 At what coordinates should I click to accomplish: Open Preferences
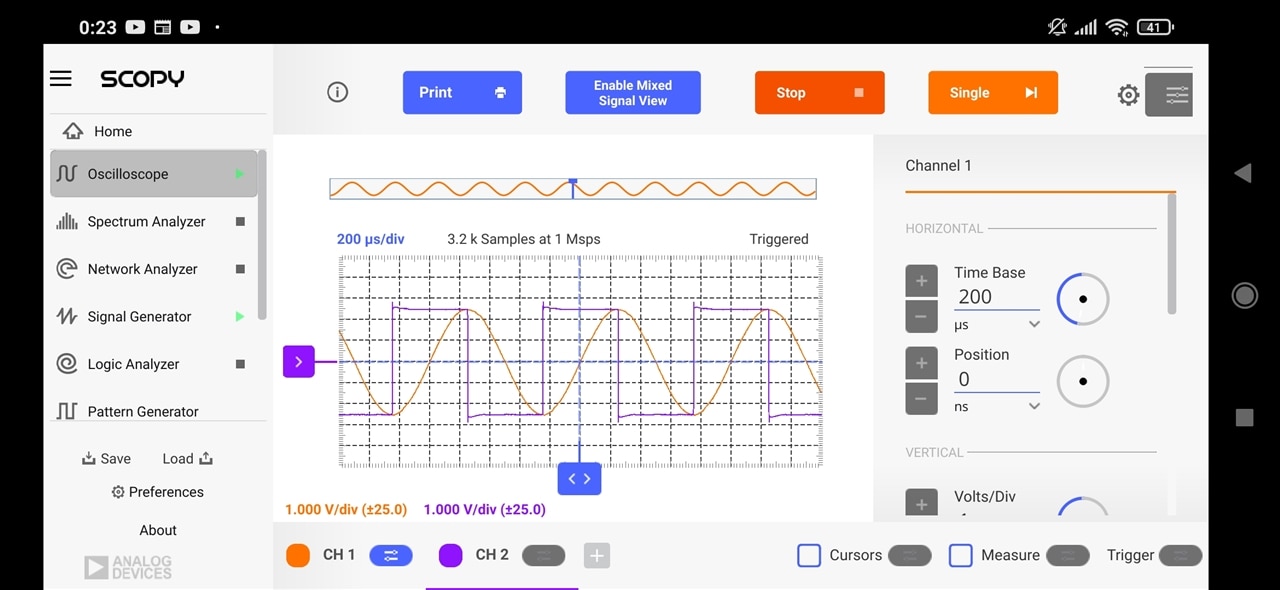[x=157, y=492]
